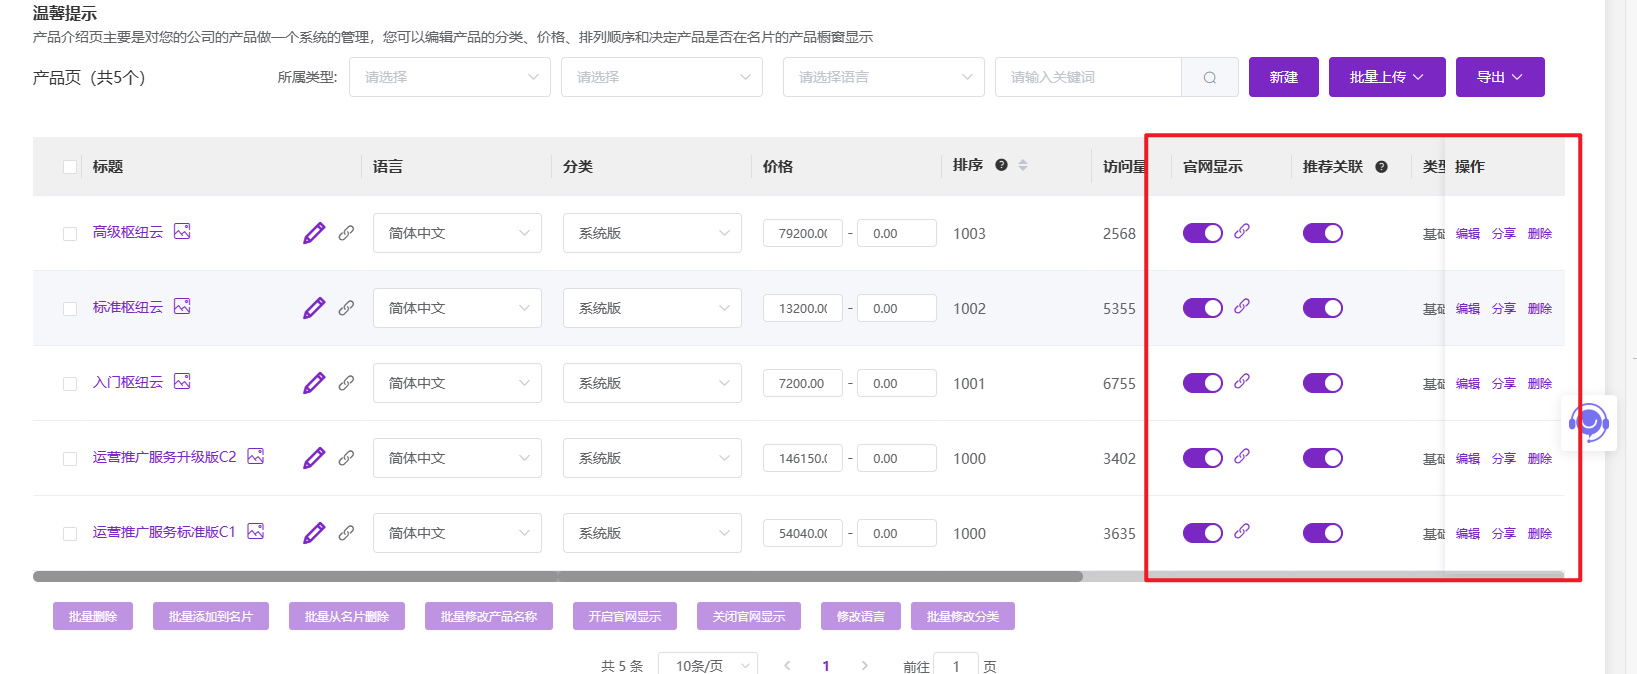Viewport: 1637px width, 674px height.
Task: Click the 排序 help question mark icon
Action: pyautogui.click(x=1001, y=165)
